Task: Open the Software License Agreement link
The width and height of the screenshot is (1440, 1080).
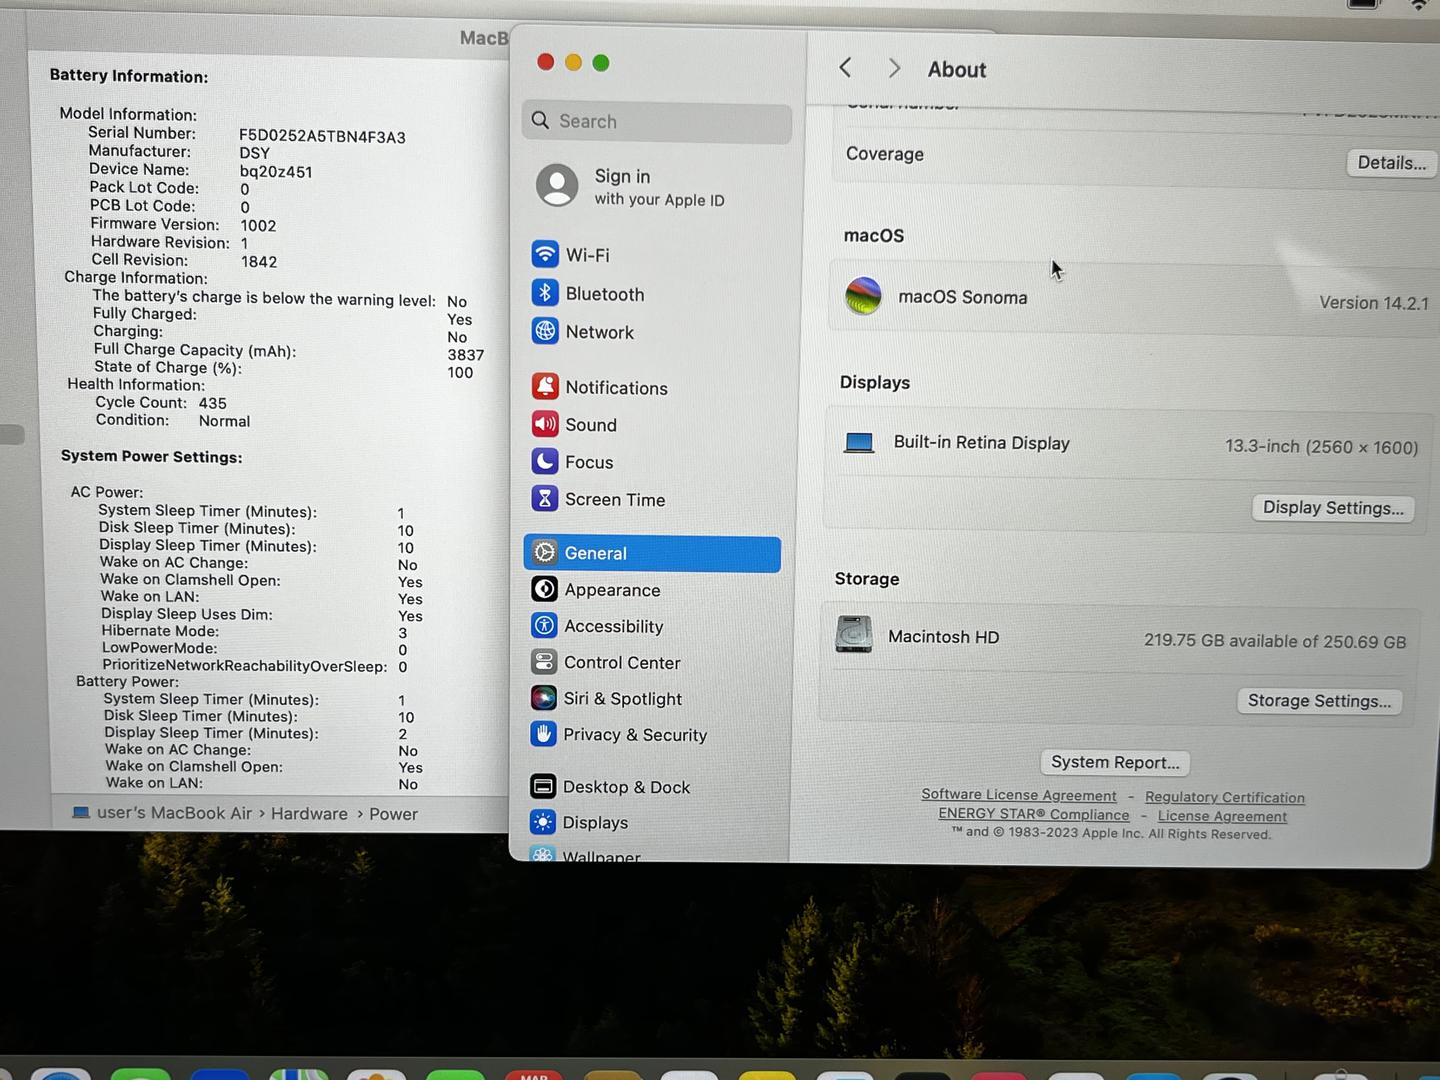Action: tap(1019, 795)
